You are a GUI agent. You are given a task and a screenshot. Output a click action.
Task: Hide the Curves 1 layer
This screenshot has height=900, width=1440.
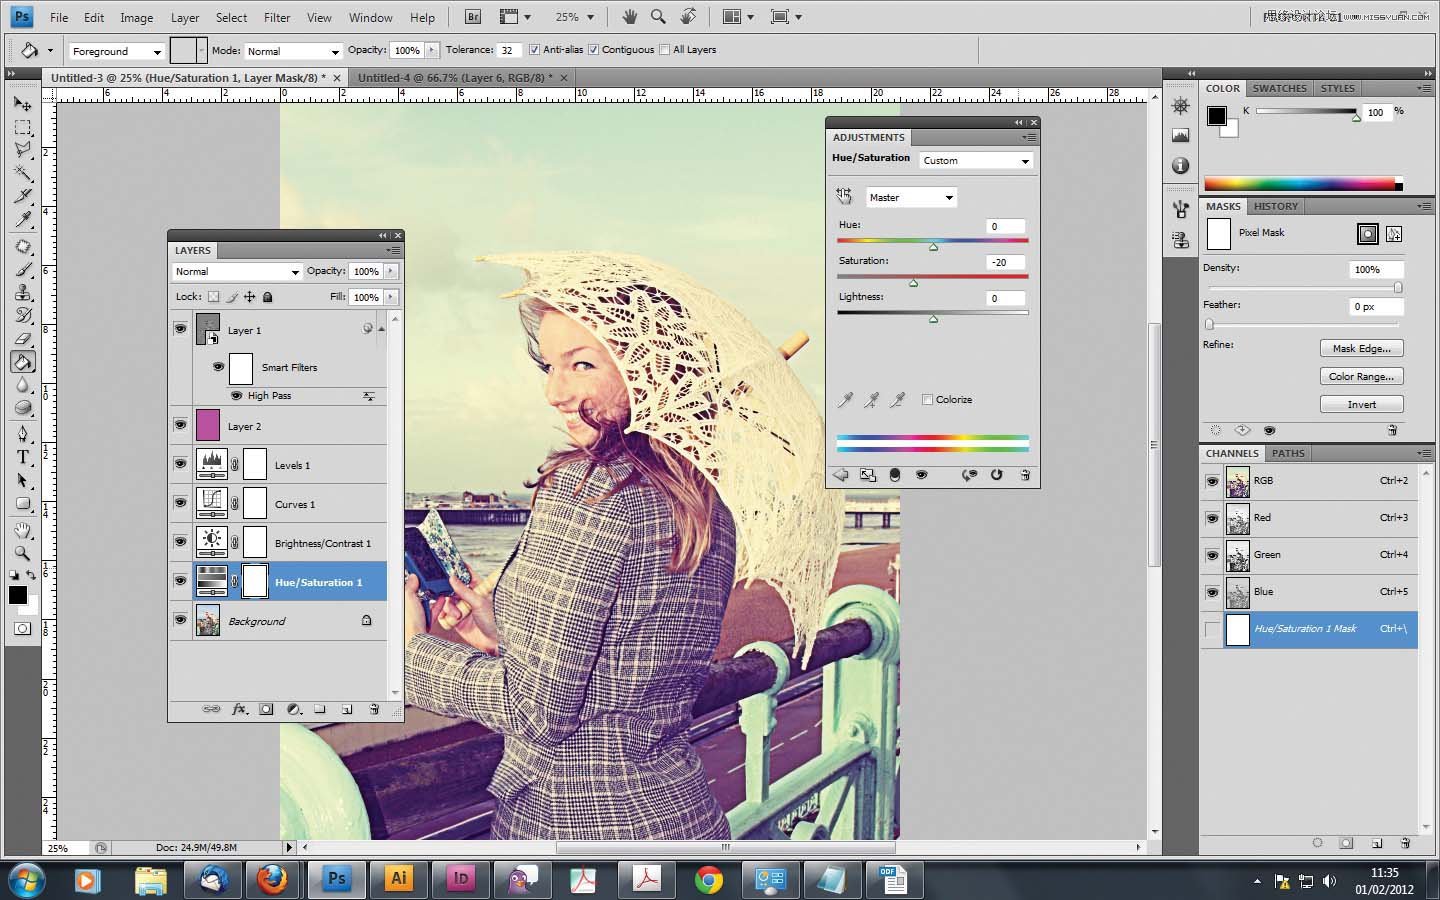tap(180, 503)
